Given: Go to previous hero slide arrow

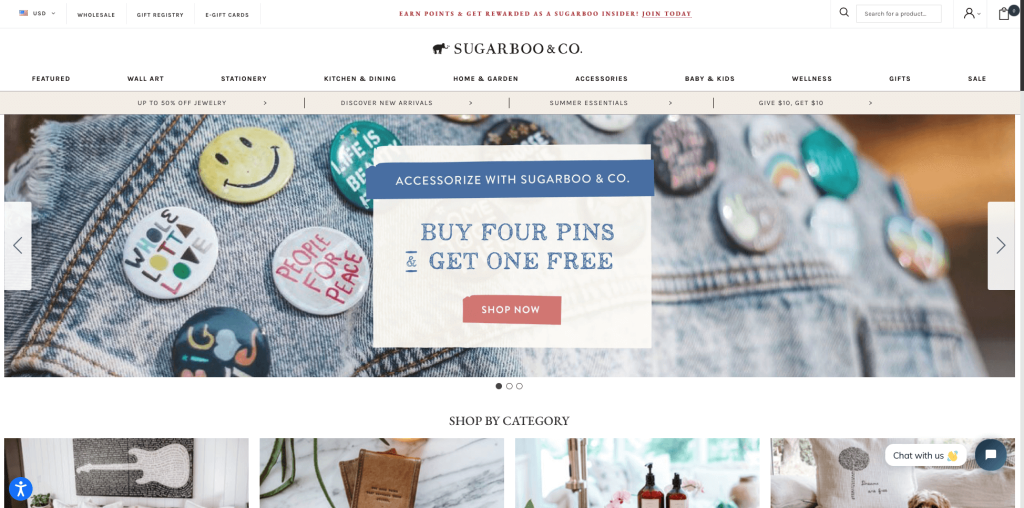Looking at the screenshot, I should tap(18, 246).
